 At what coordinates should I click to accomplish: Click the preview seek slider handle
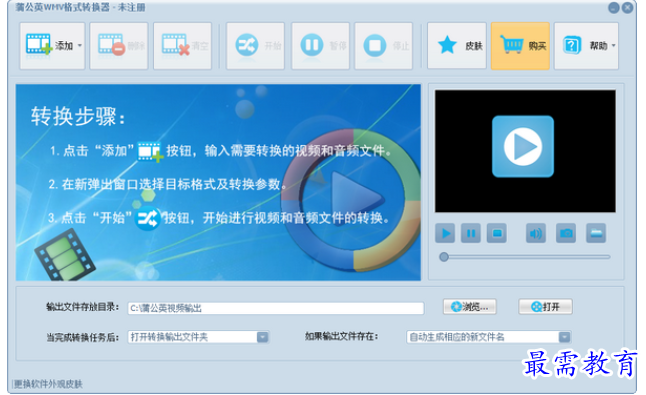click(x=444, y=257)
